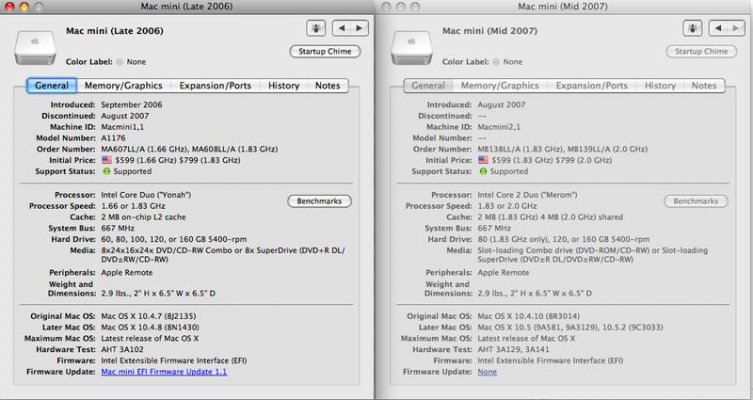Select General tab in Late 2006 window
Screen dimensions: 753x400
[51, 85]
